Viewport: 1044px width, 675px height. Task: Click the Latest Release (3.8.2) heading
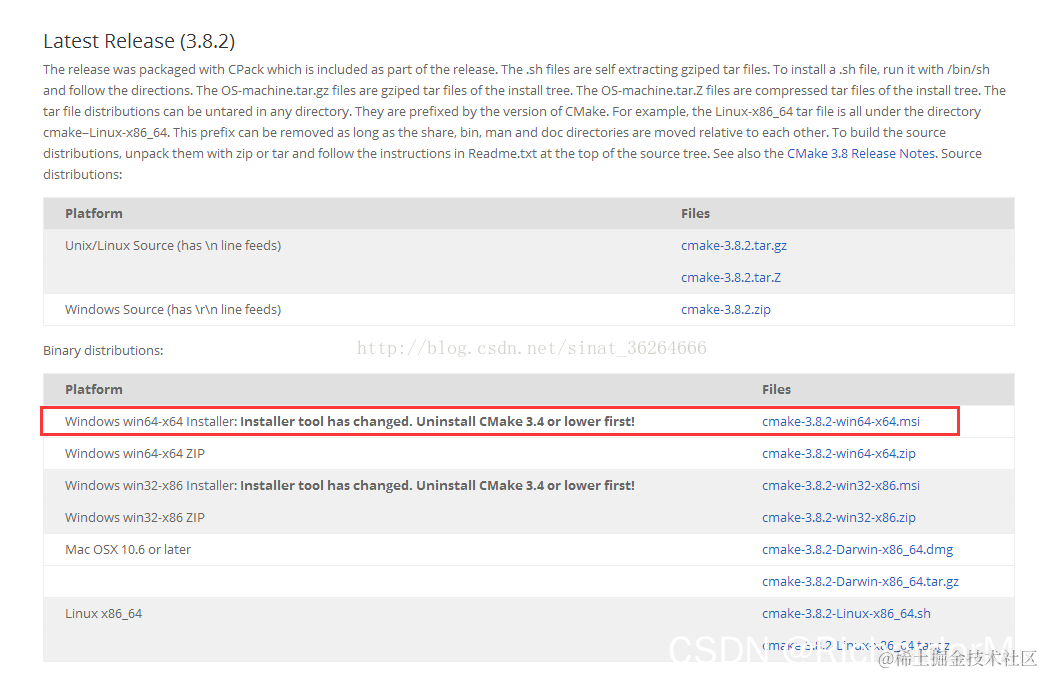139,41
